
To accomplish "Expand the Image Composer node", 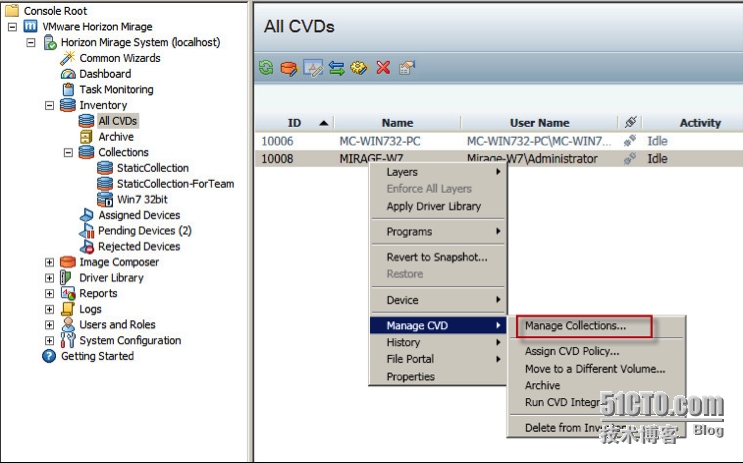I will pos(49,262).
